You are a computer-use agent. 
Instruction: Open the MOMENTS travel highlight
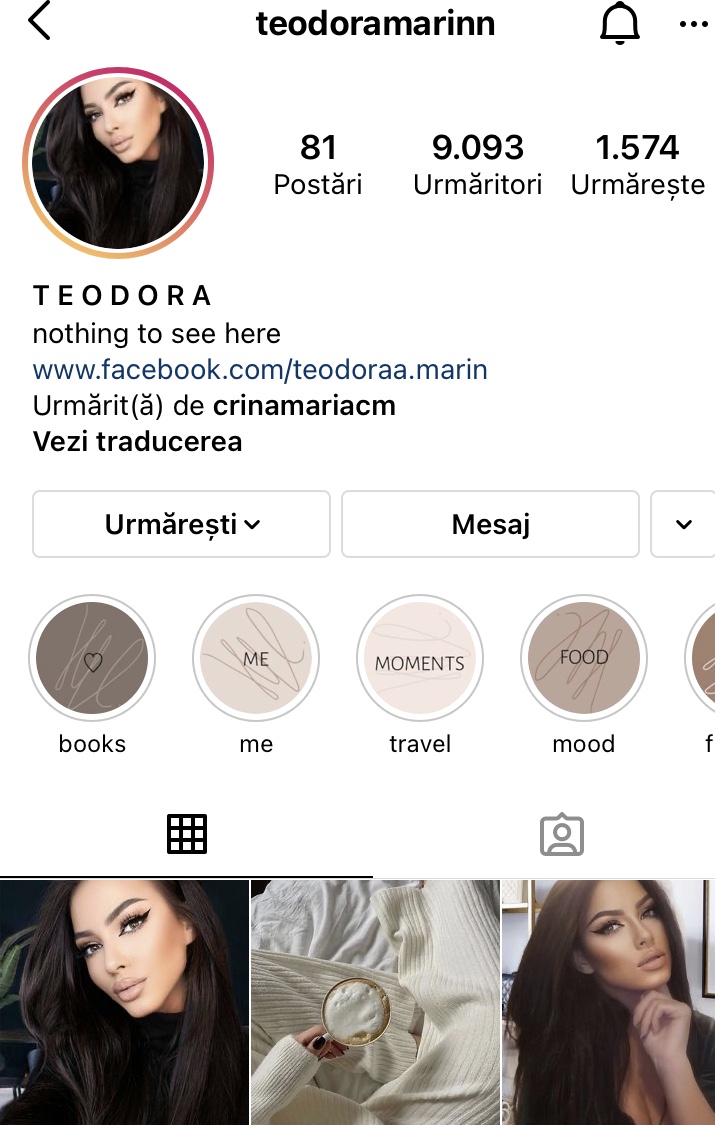pos(420,657)
